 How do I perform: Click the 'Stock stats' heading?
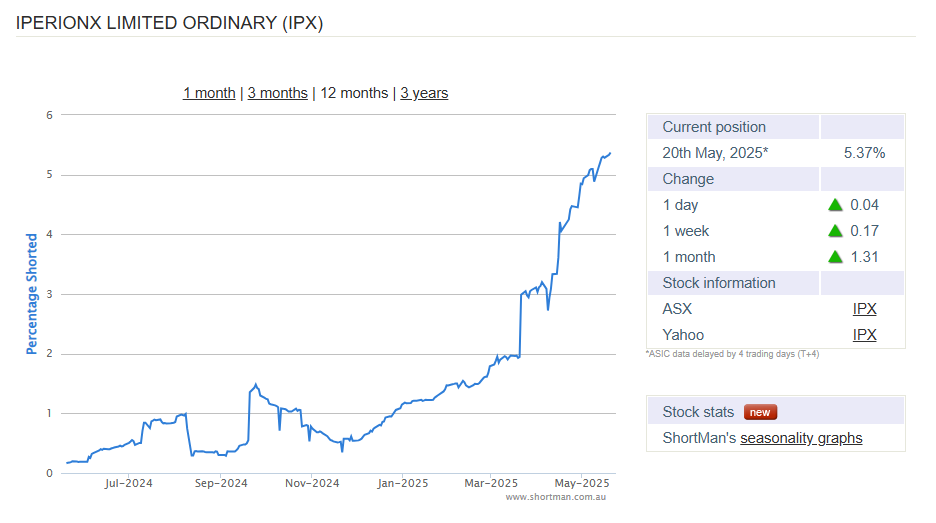[698, 412]
